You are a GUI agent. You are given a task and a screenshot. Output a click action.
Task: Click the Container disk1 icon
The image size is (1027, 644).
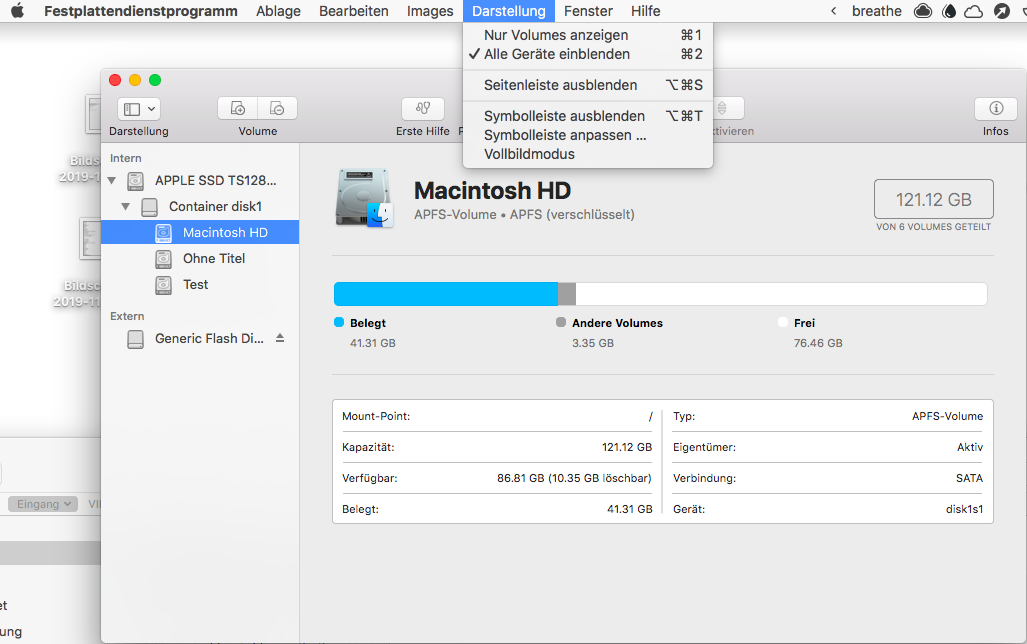click(x=149, y=207)
